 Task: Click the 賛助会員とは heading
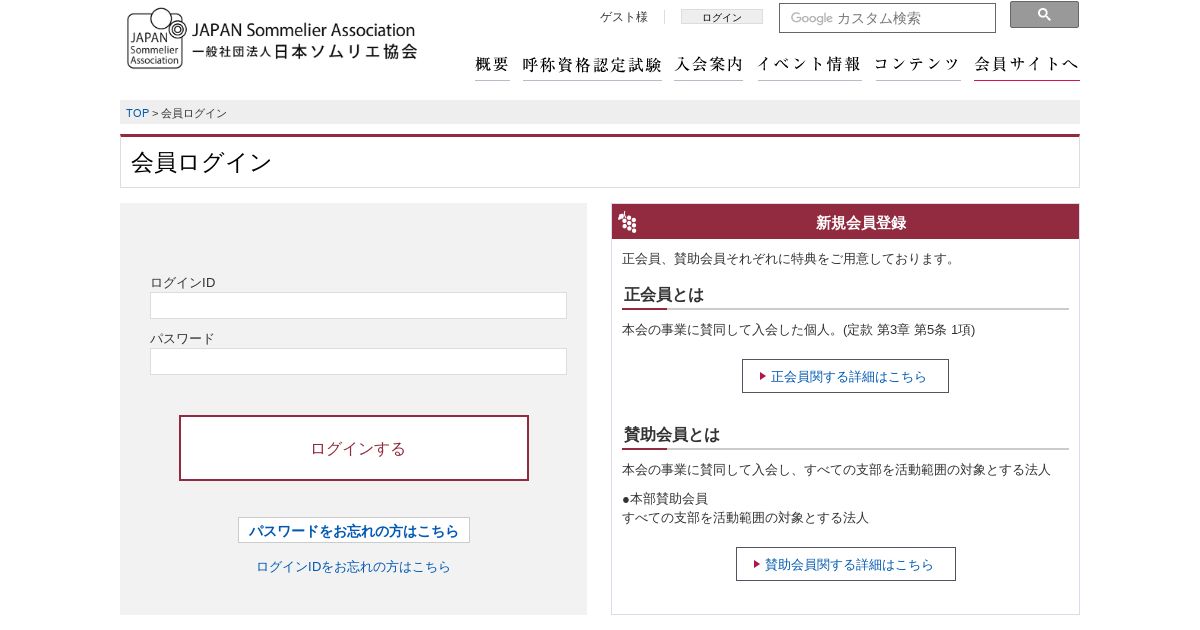click(672, 435)
